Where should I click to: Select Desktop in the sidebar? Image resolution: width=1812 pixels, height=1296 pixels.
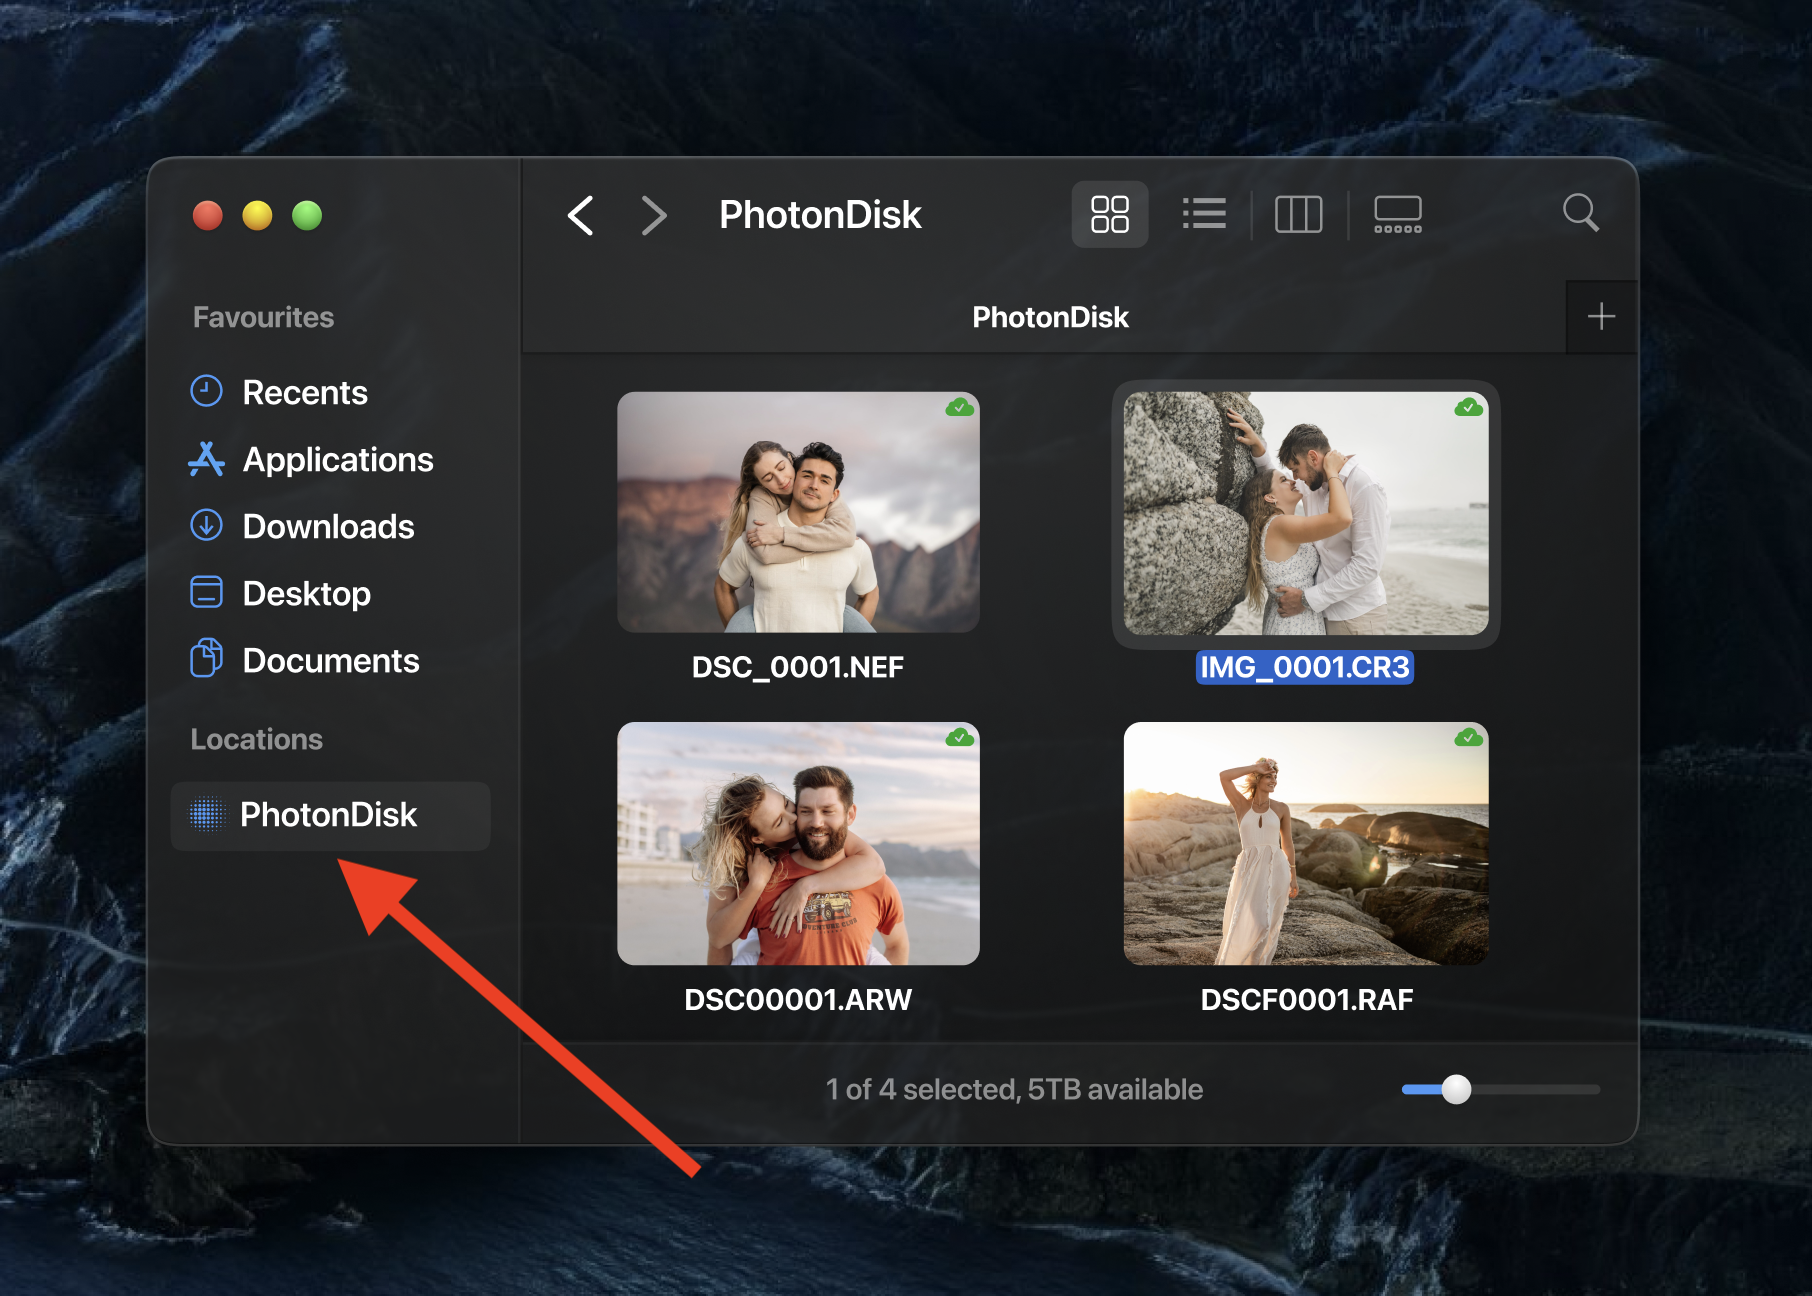click(x=306, y=593)
